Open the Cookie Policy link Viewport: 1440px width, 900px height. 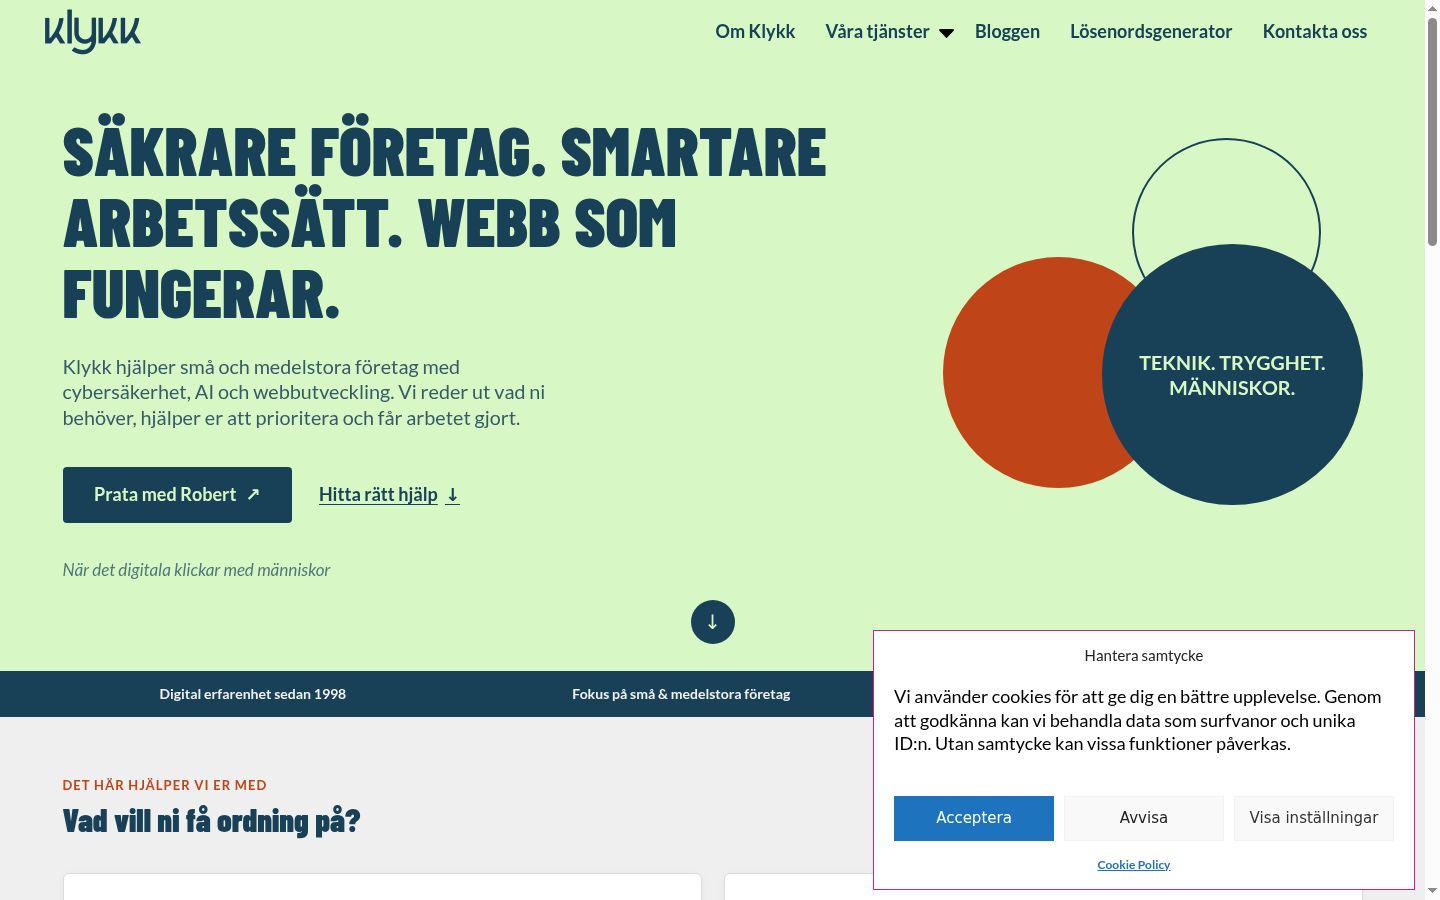tap(1134, 865)
